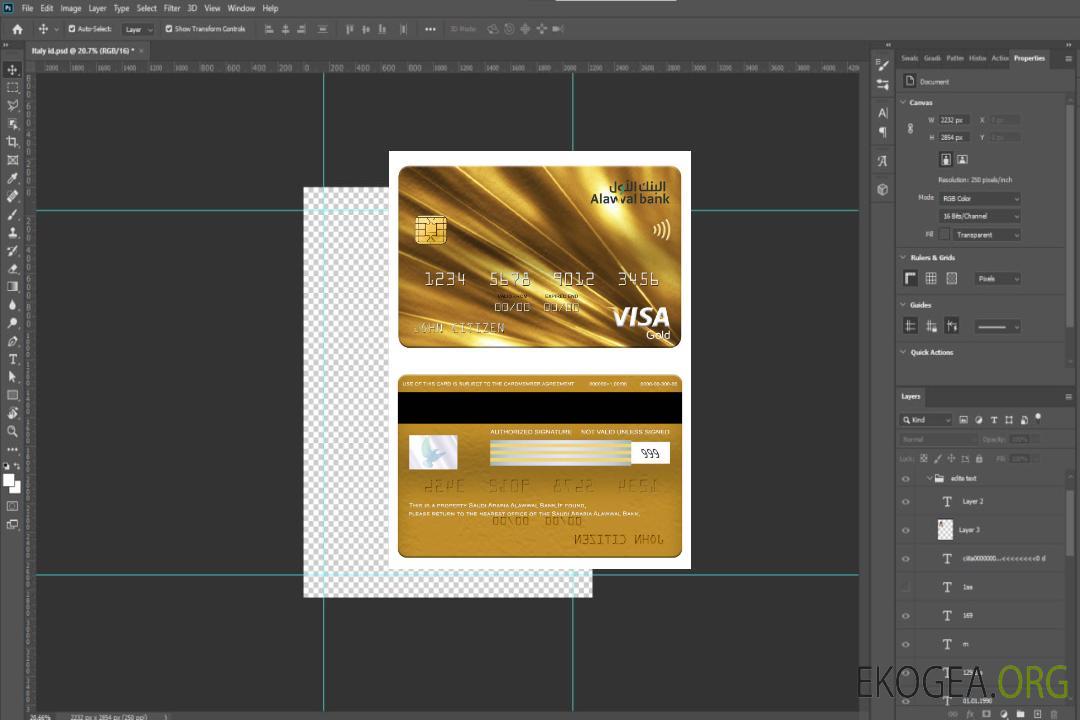Collapse the Quick Actions section
The image size is (1080, 720).
click(903, 352)
